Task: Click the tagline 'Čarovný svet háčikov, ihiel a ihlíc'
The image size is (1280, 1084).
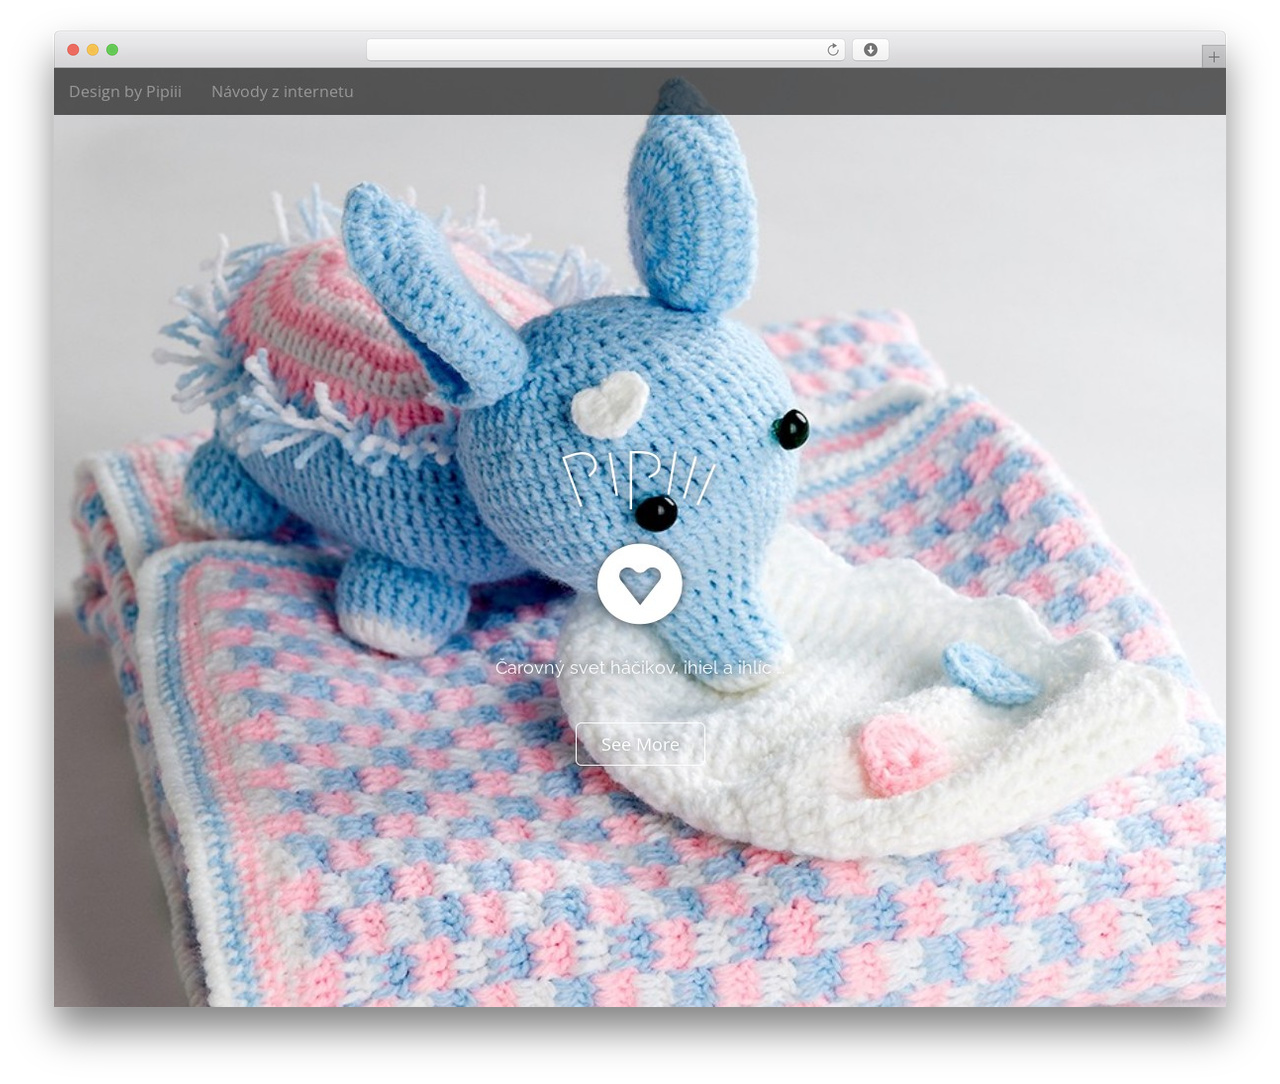Action: coord(634,667)
